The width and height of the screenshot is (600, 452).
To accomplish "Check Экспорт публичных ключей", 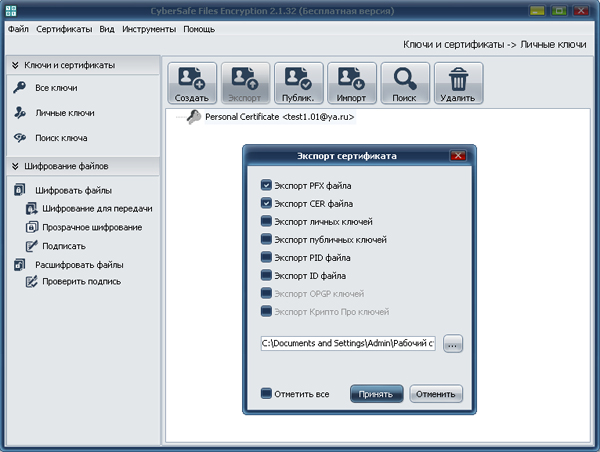I will coord(266,239).
